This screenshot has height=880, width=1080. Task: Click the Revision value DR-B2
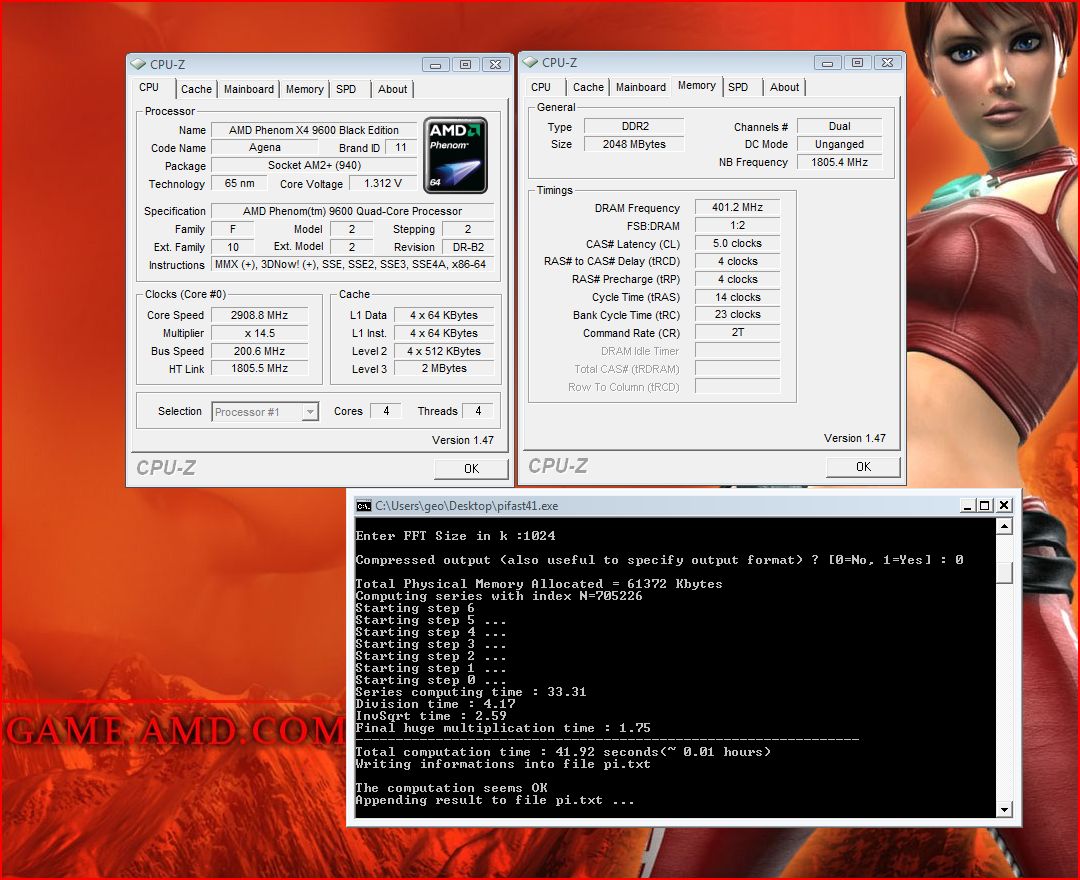[x=468, y=247]
